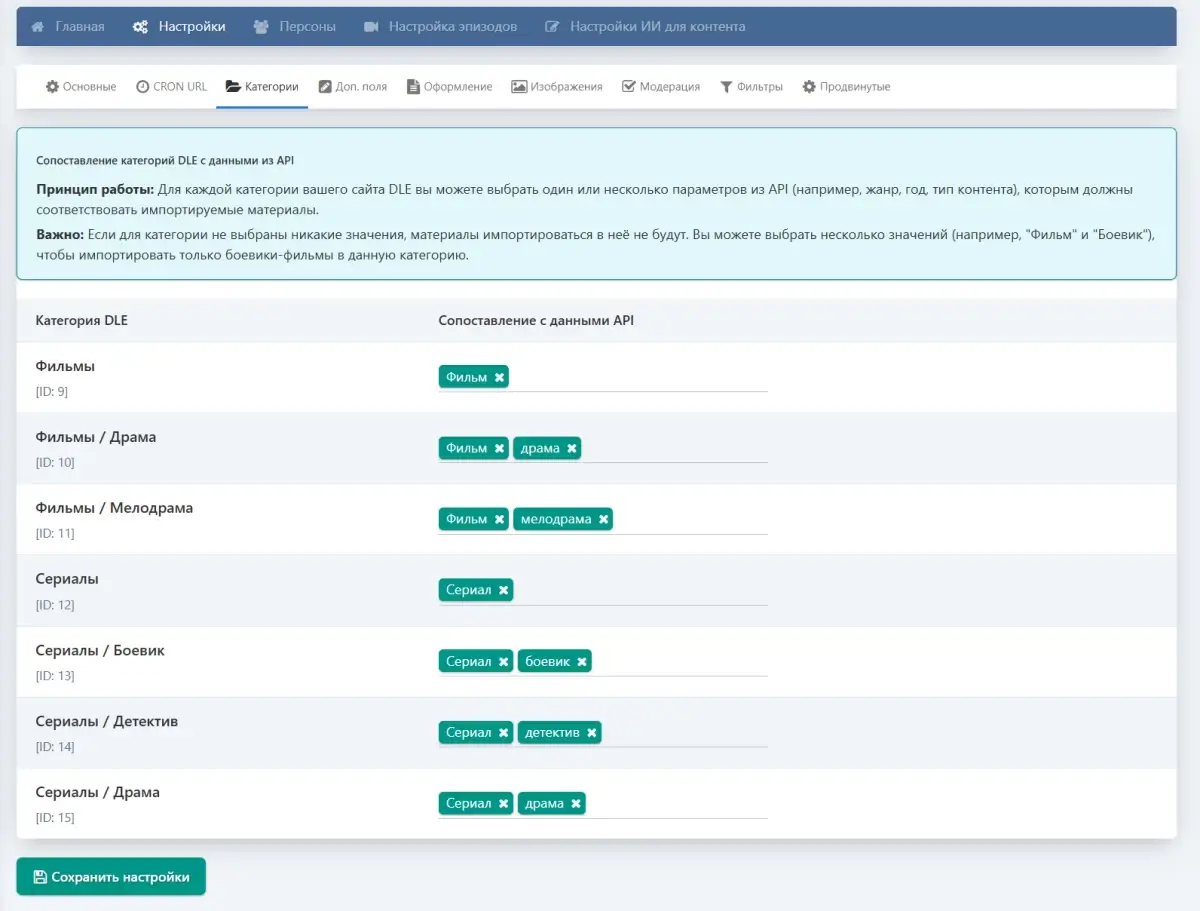Remove 'Фильм' tag in Фильмы / Мелодрама row
Screen dimensions: 1200x911
pos(499,519)
